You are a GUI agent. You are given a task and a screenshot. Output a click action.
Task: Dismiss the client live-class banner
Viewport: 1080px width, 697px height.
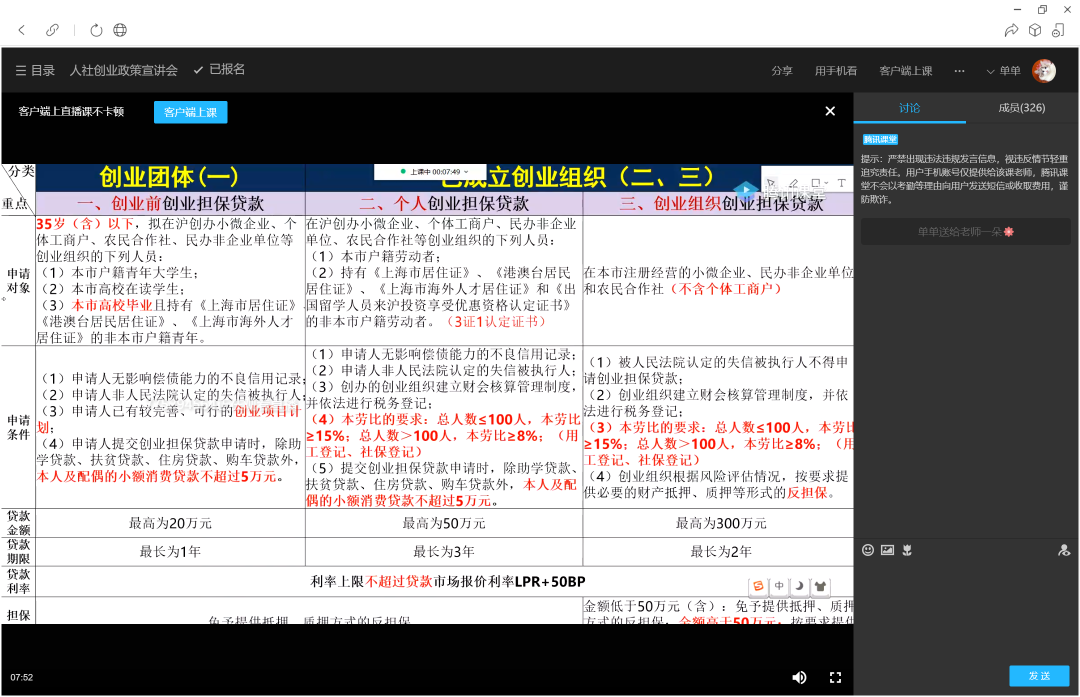(x=830, y=111)
